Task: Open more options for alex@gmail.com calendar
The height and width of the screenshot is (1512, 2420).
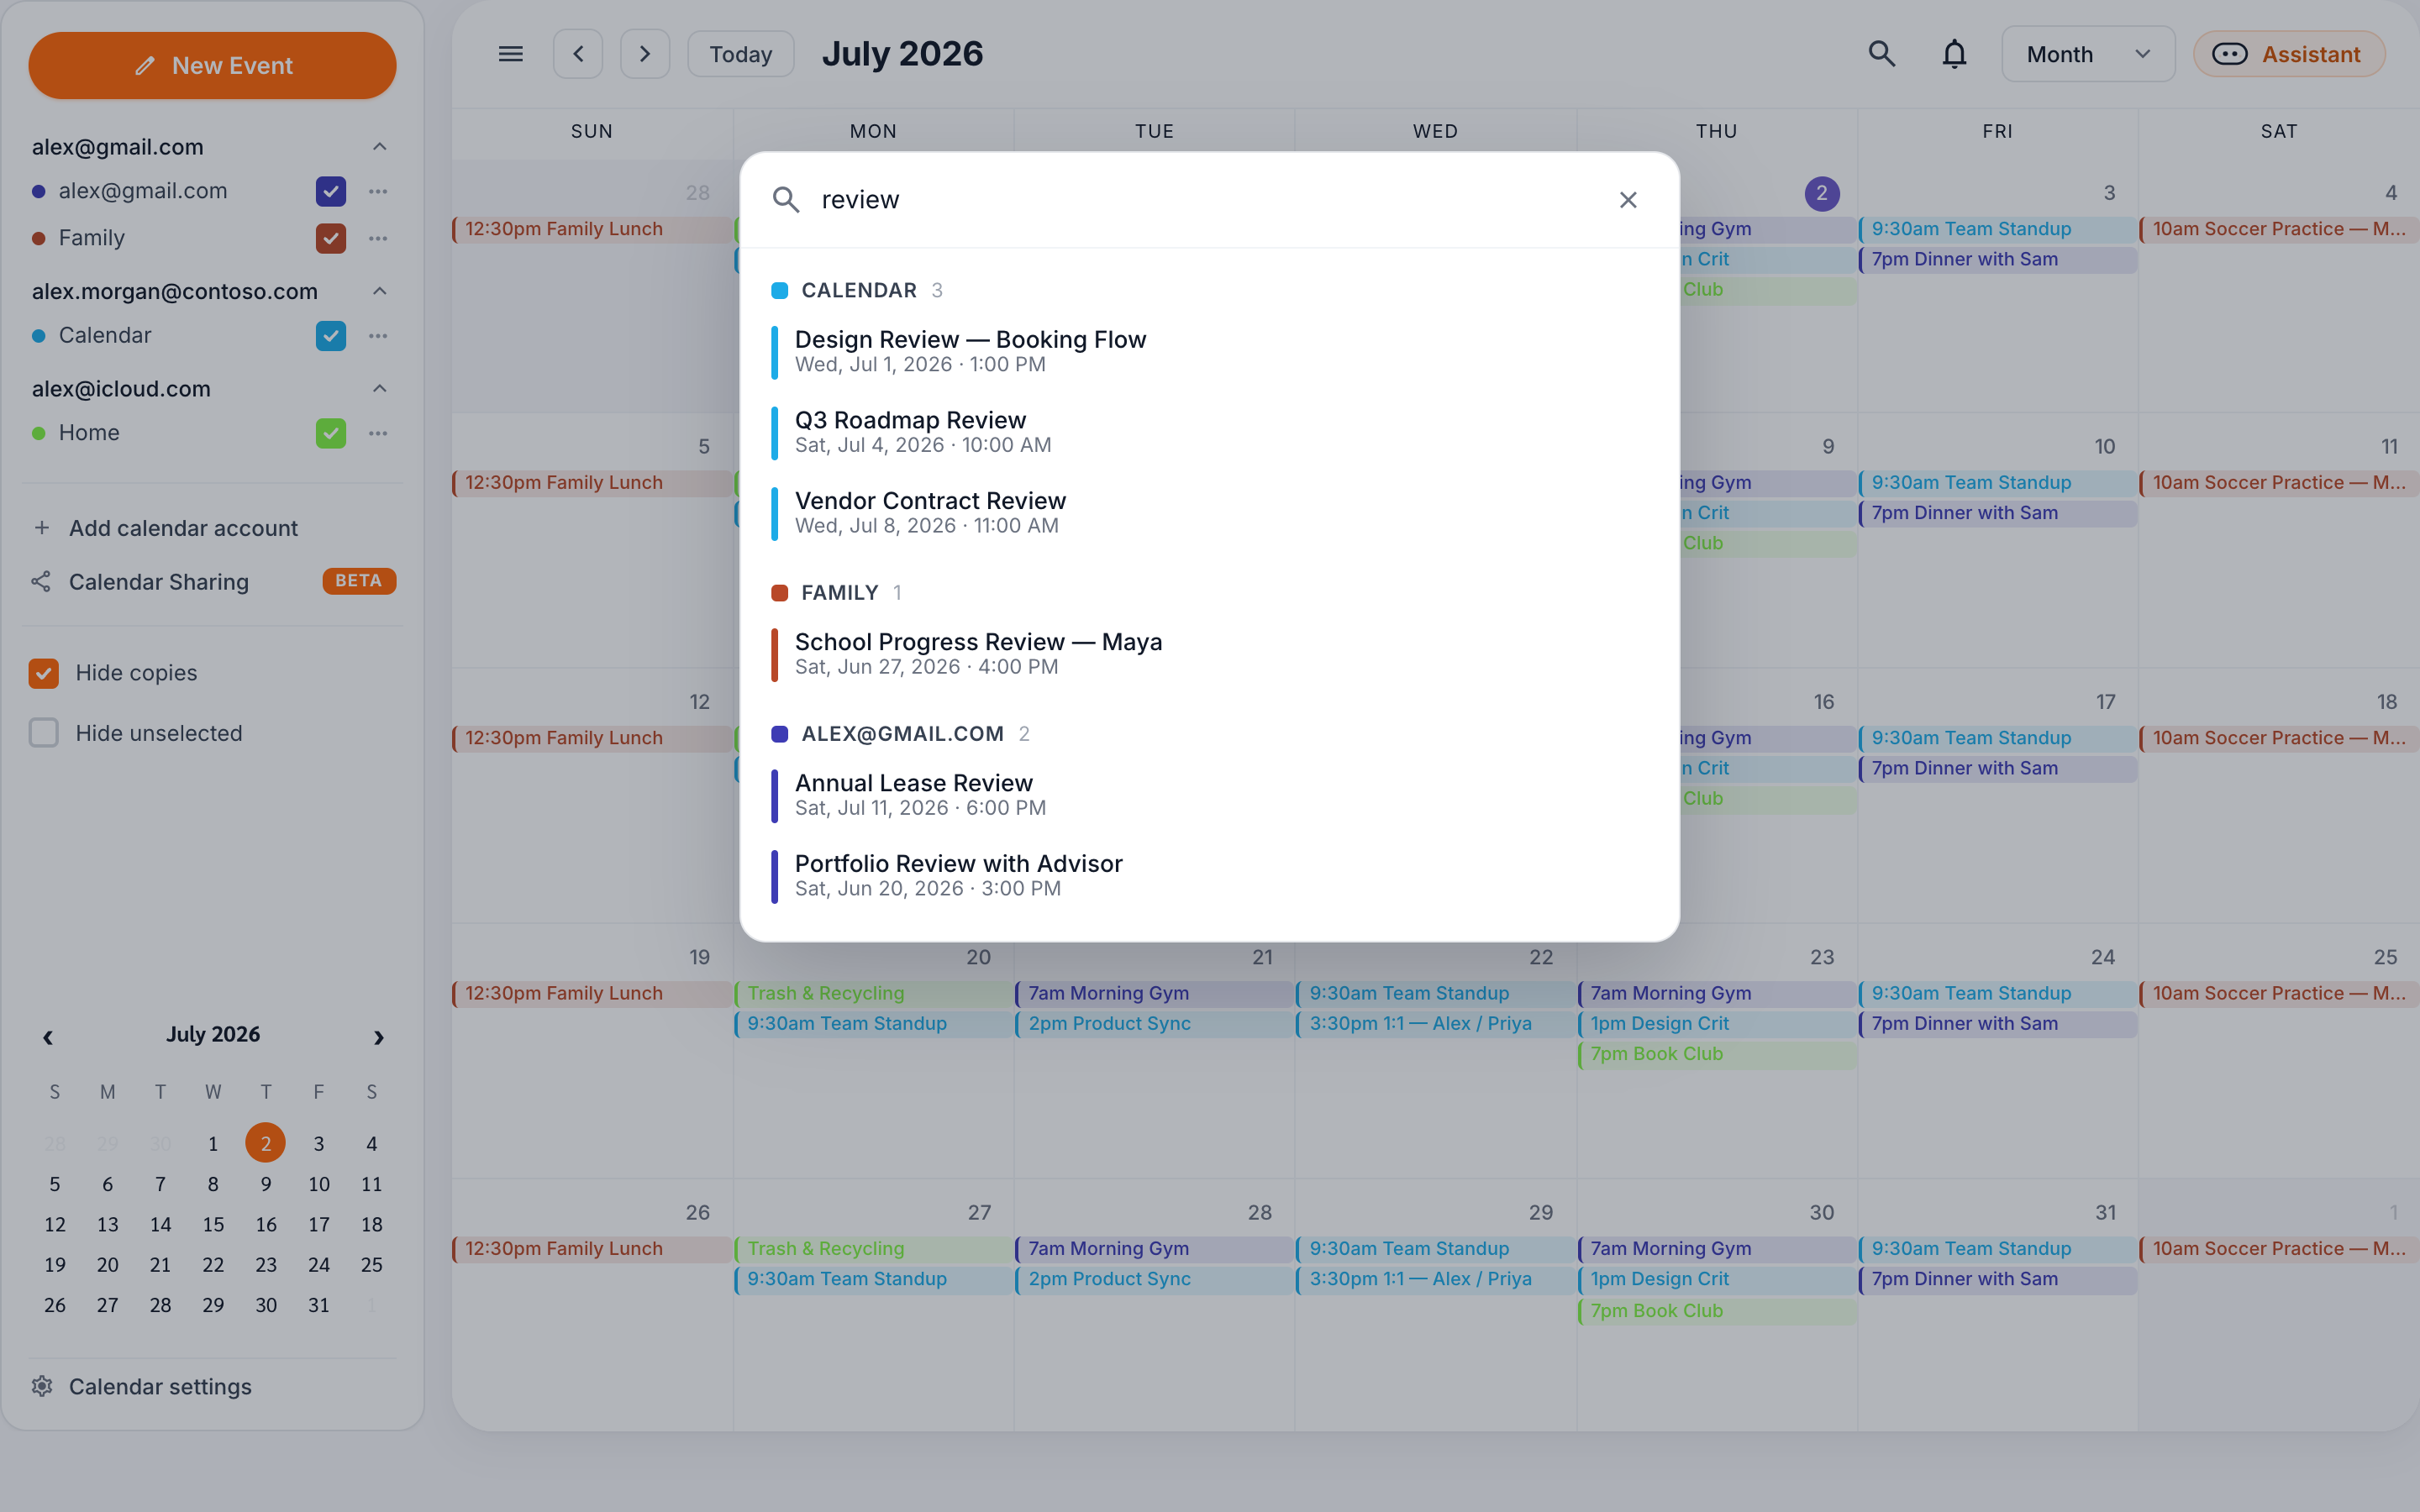Action: coord(378,191)
